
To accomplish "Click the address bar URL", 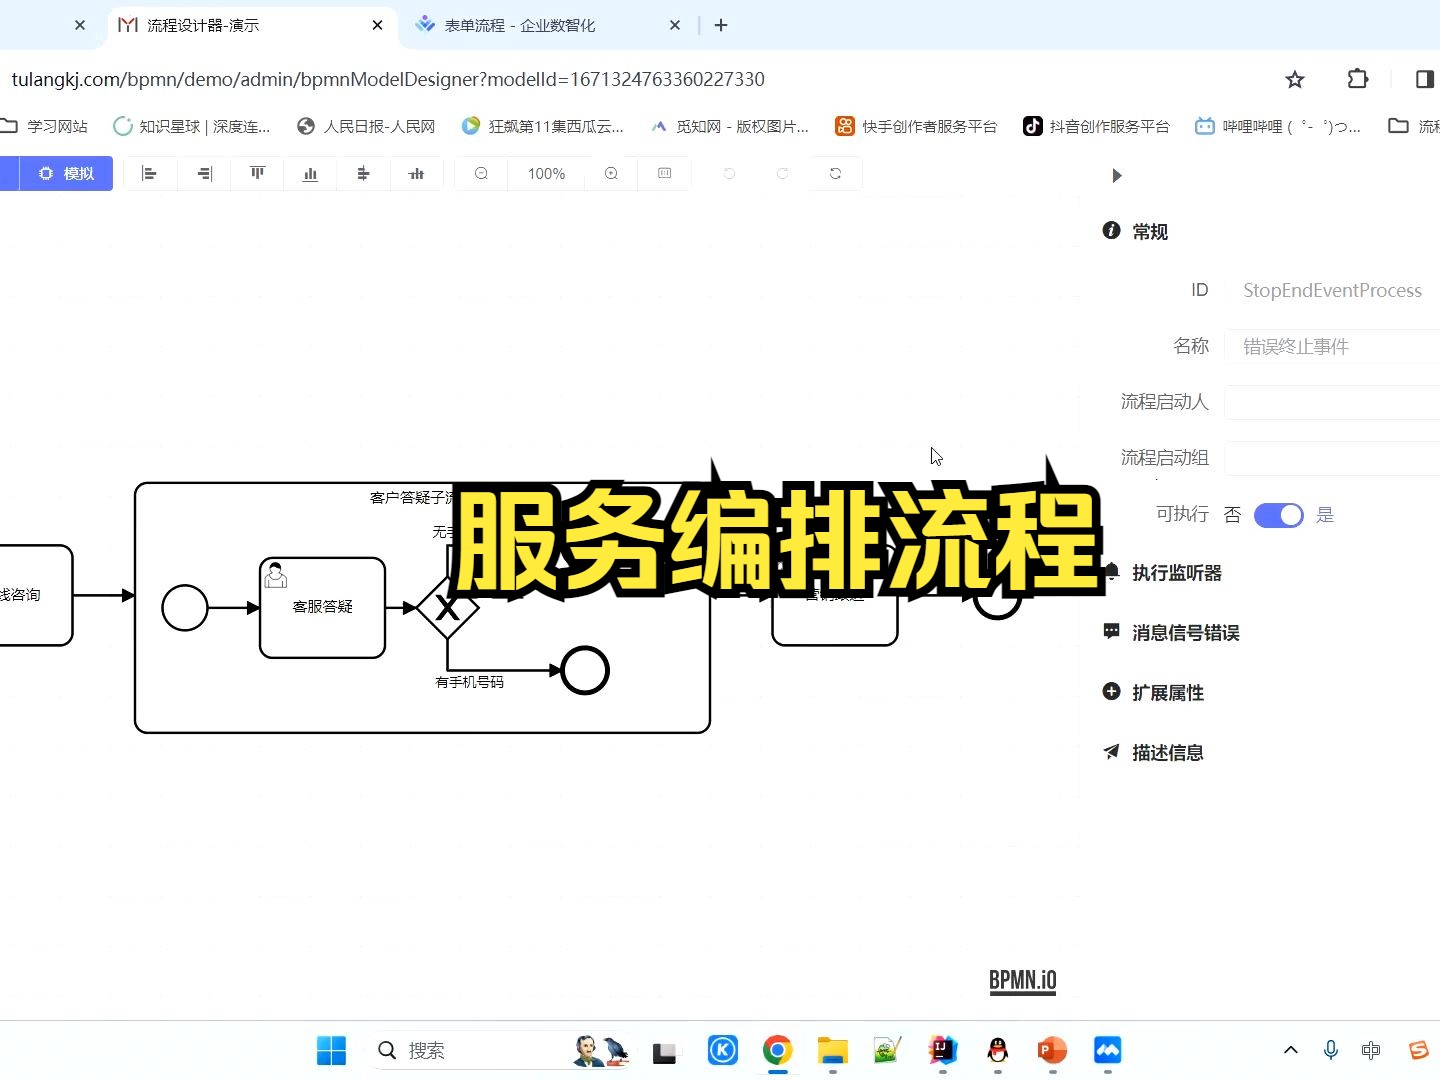I will click(388, 79).
